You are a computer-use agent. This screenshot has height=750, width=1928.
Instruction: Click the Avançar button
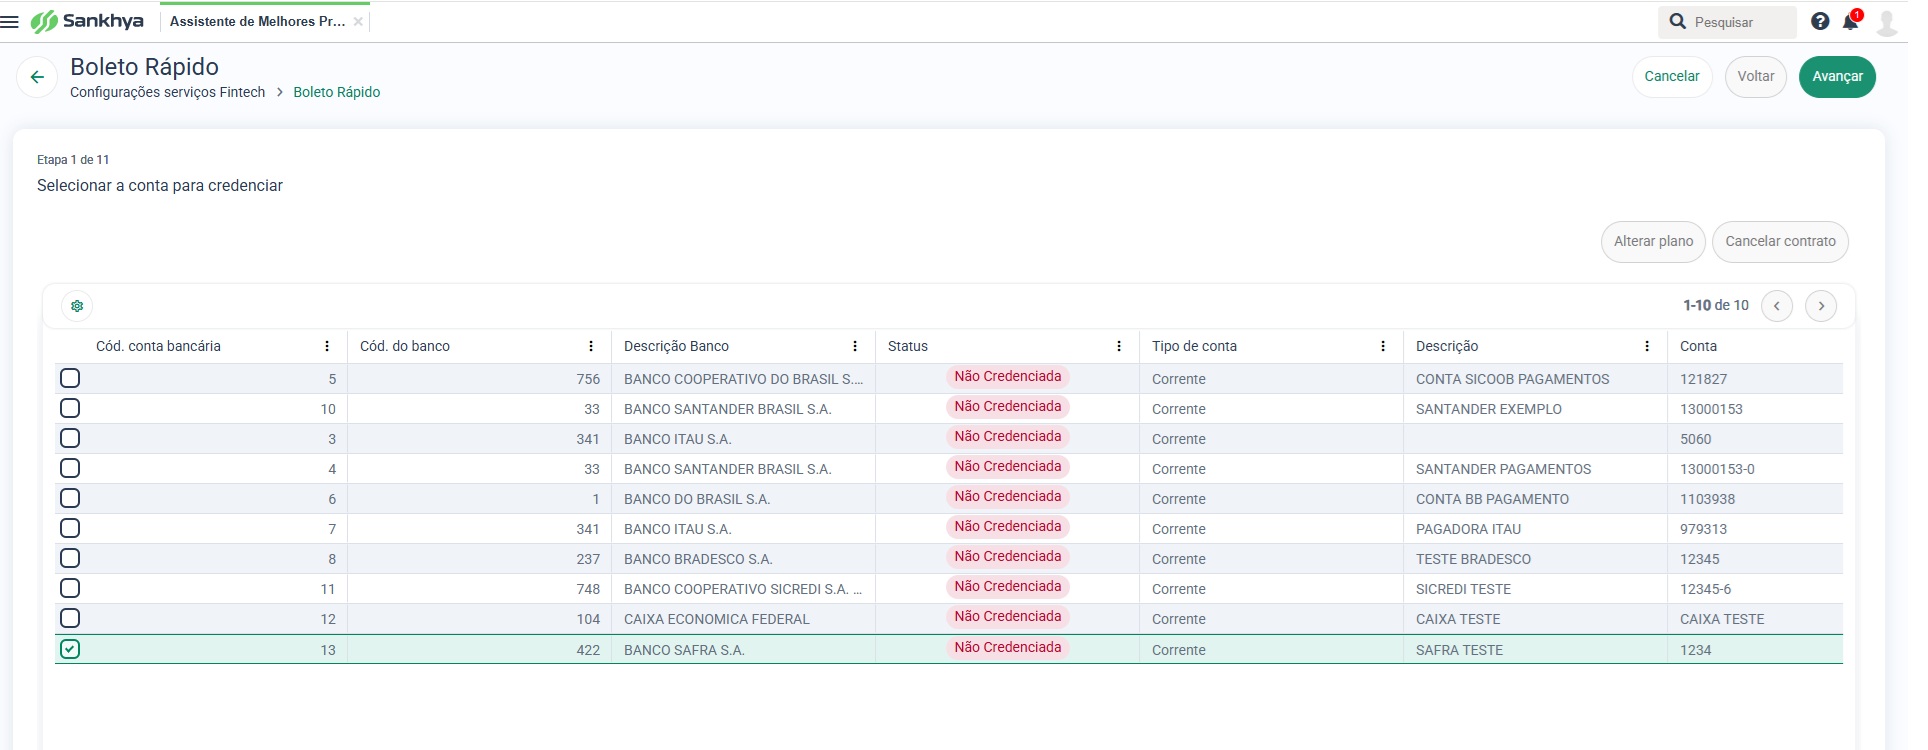point(1837,77)
